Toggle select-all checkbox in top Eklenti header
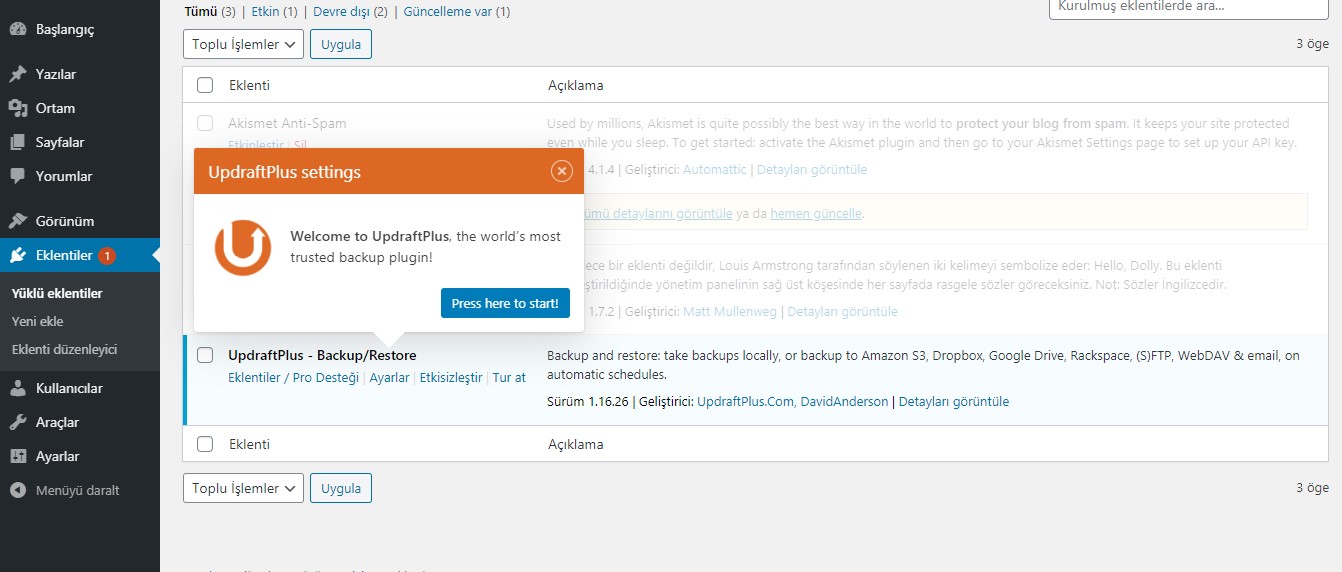This screenshot has height=572, width=1342. point(205,85)
